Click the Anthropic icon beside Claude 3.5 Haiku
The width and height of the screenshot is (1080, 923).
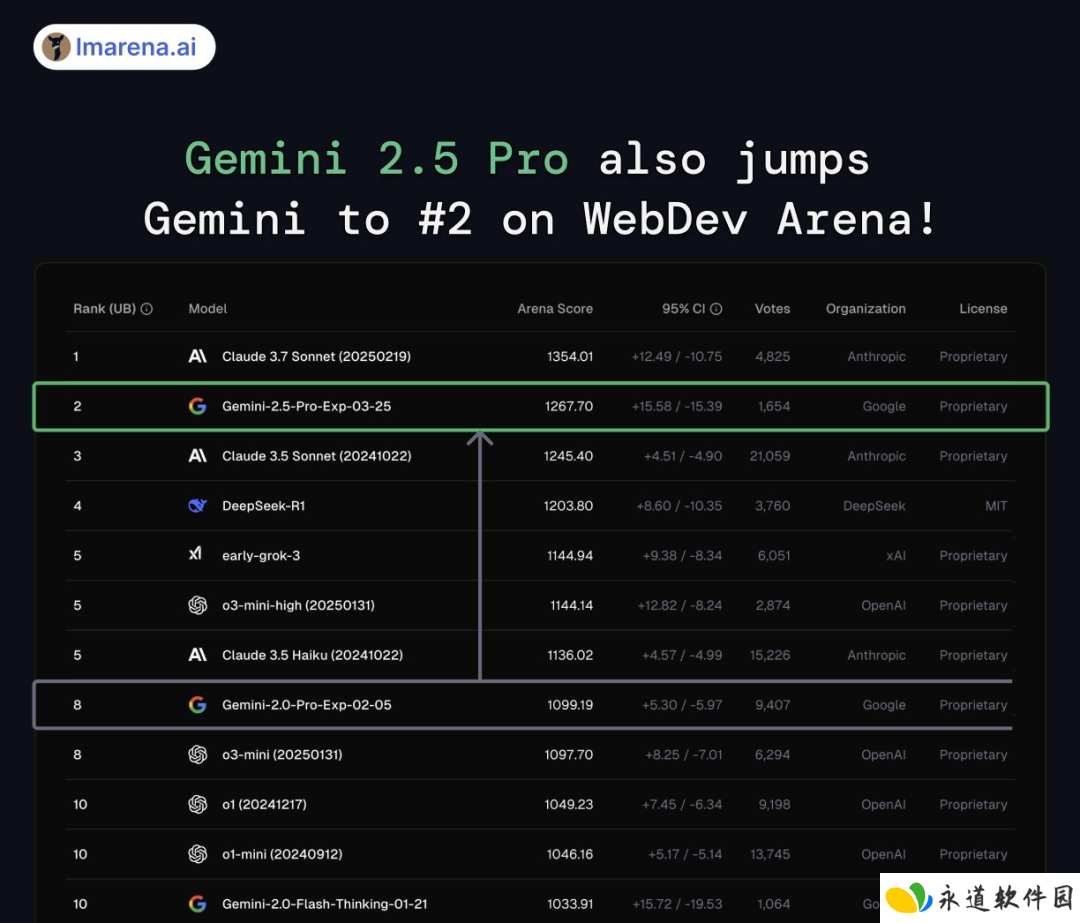pos(198,655)
